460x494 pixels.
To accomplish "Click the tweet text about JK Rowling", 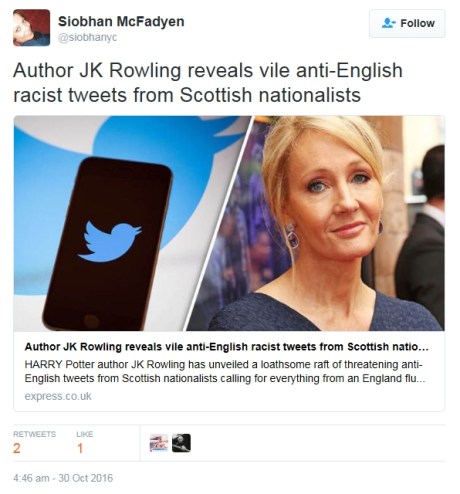I will tap(208, 82).
